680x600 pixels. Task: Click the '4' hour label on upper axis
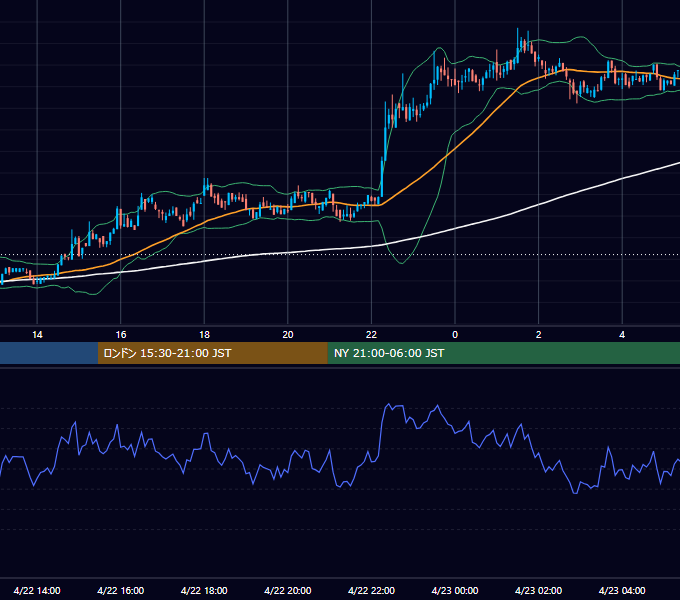[622, 335]
